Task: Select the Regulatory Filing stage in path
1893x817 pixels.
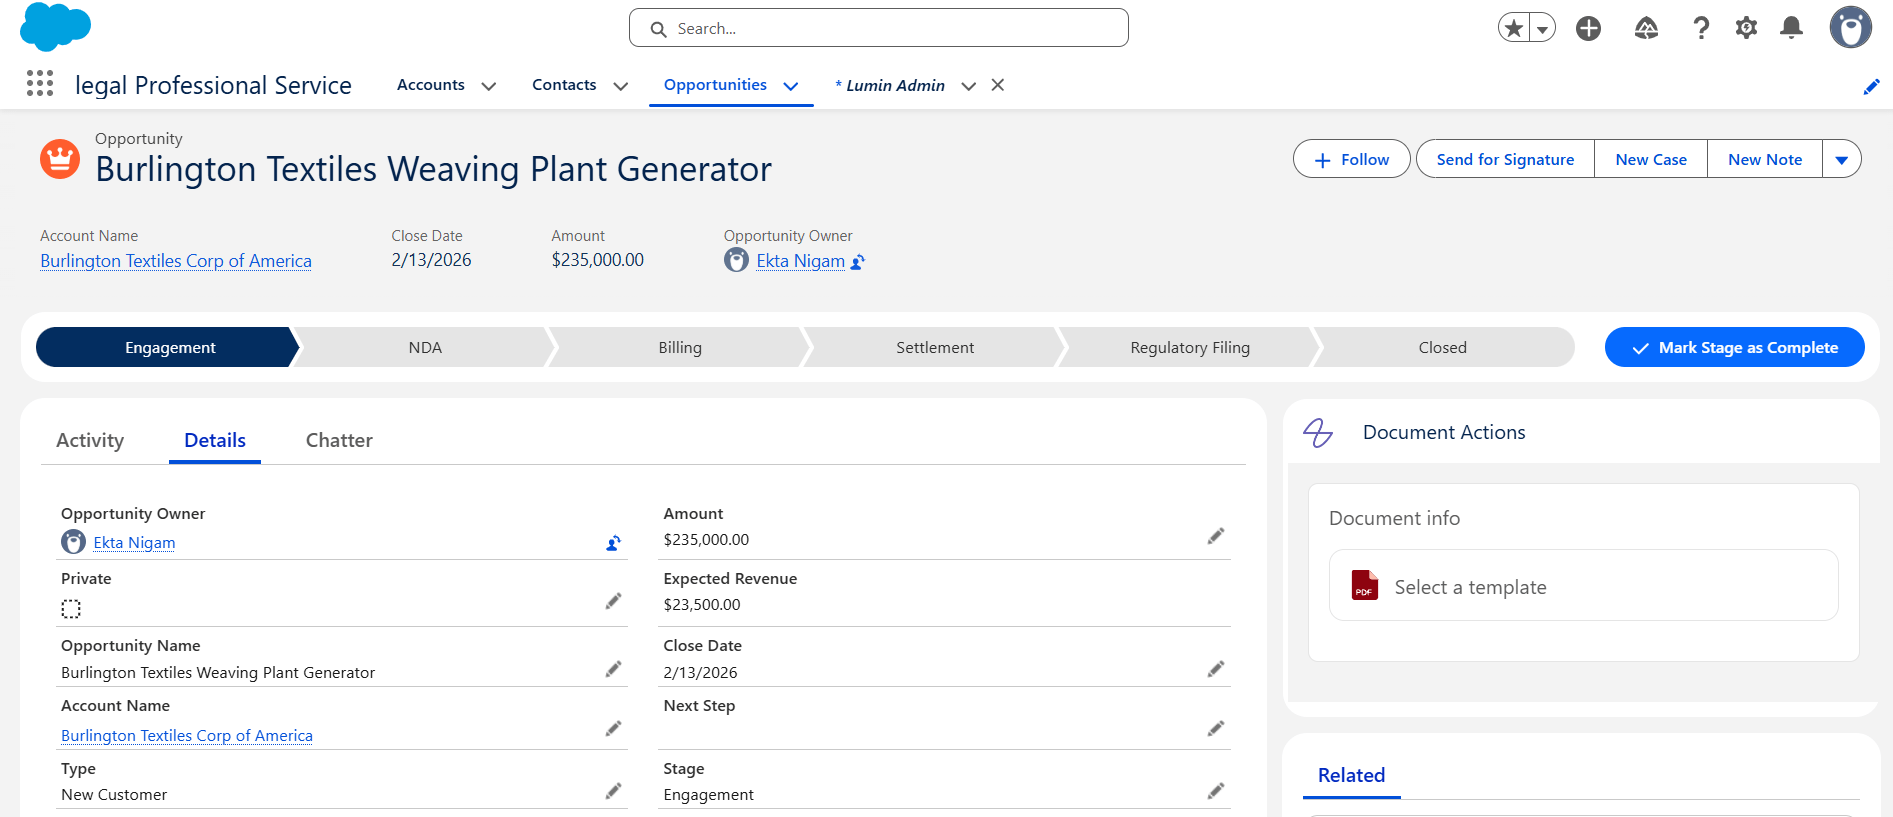Action: coord(1190,347)
